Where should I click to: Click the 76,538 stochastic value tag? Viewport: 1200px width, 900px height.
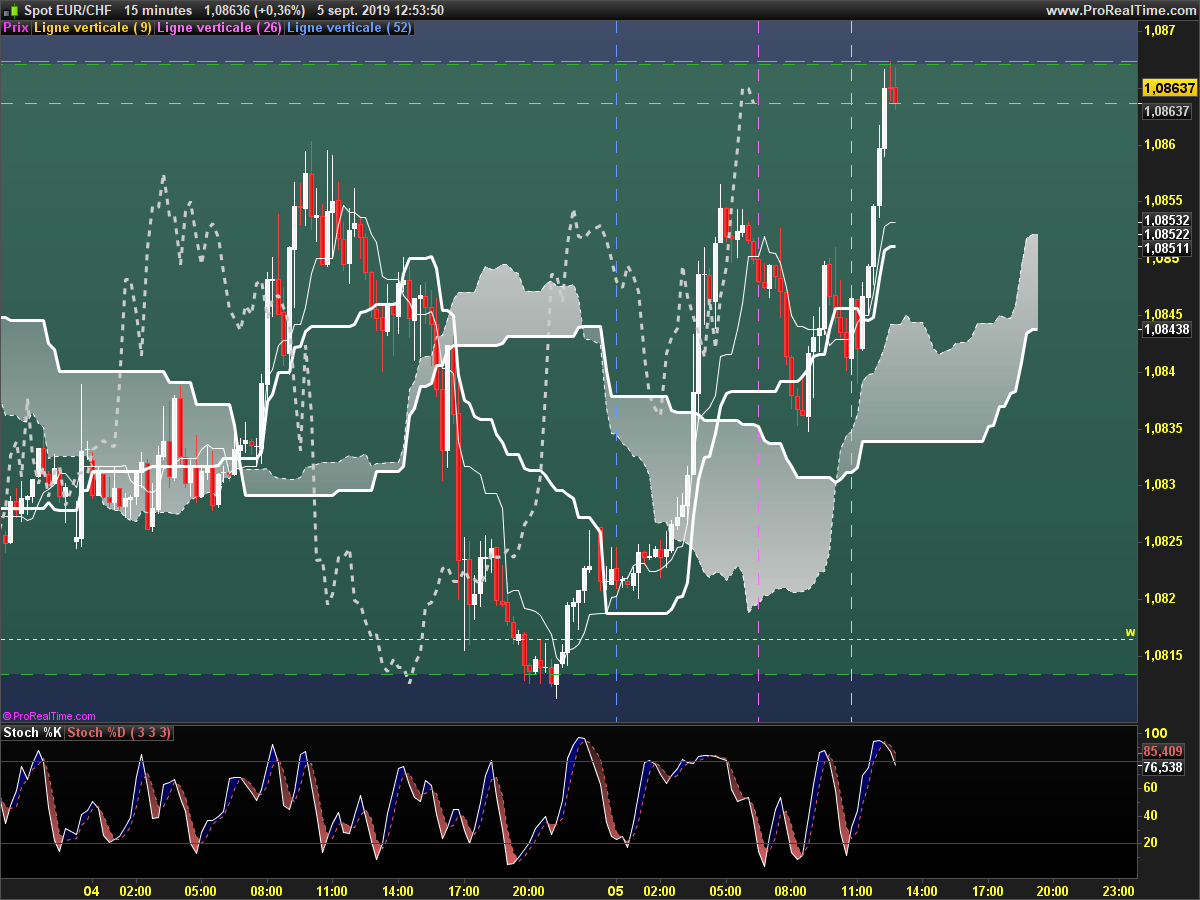click(1163, 767)
